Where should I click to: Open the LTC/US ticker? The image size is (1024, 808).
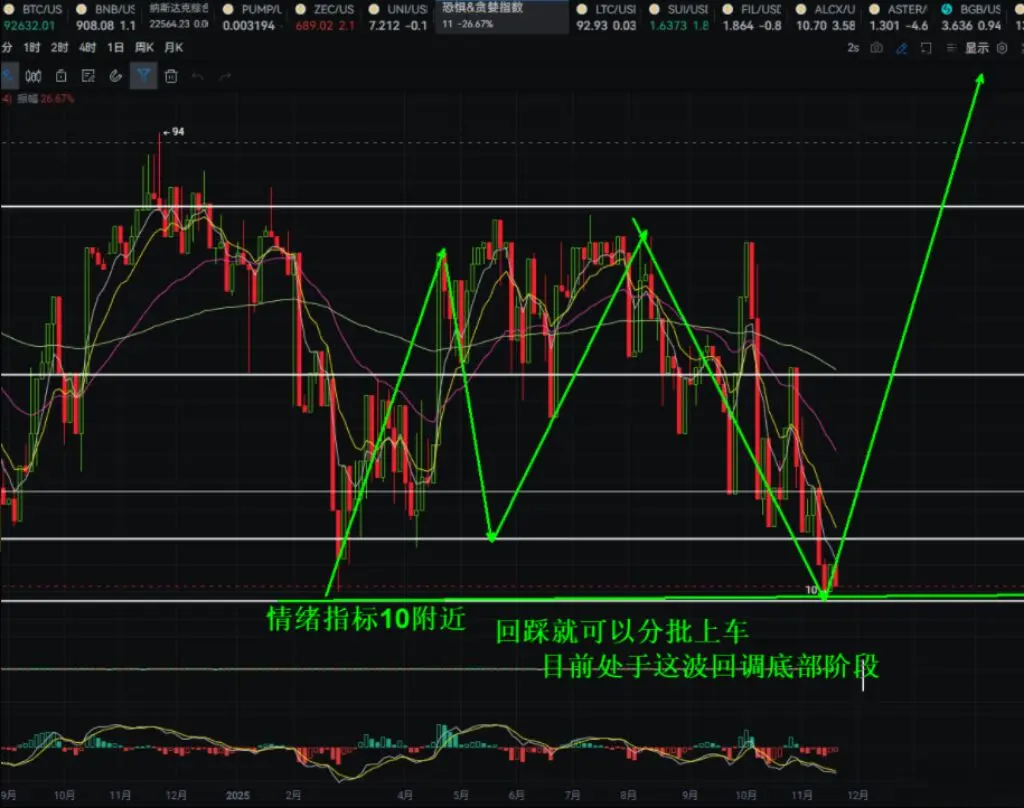[x=606, y=17]
